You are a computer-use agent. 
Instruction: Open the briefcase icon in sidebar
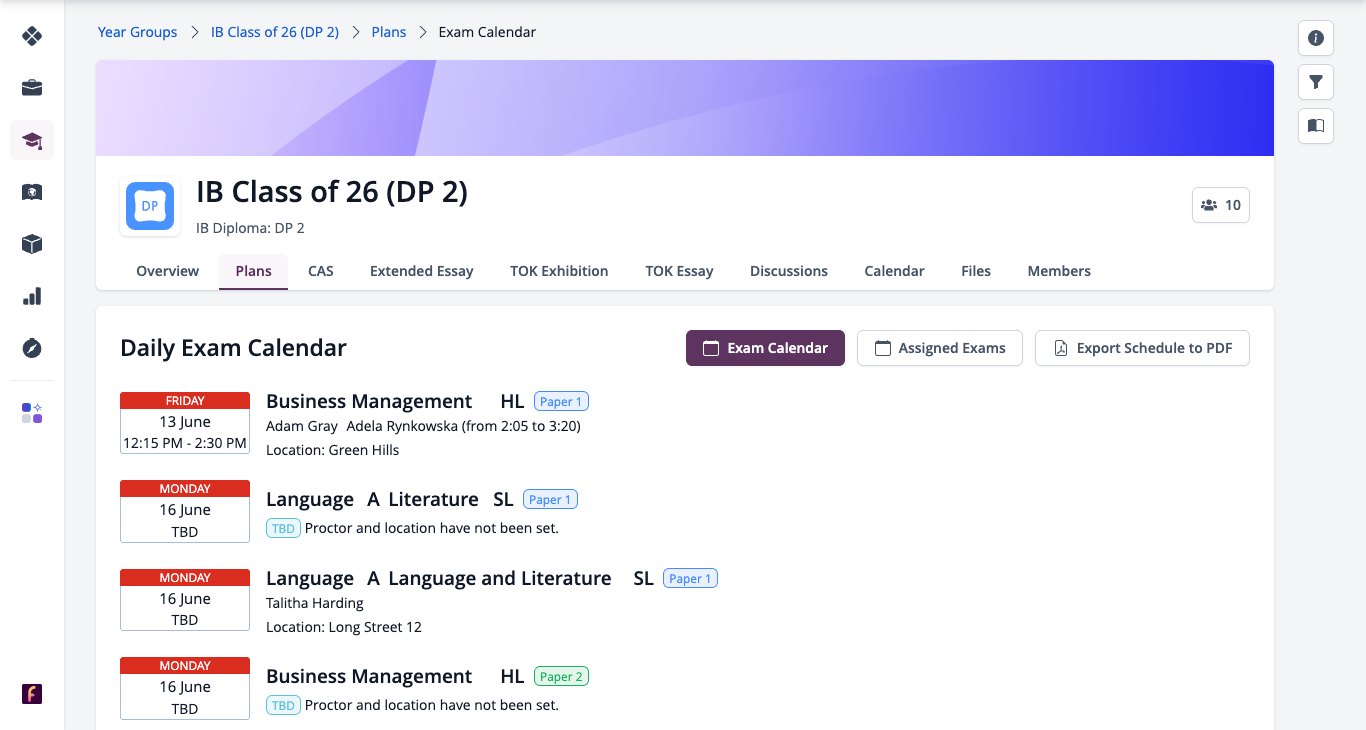point(32,88)
